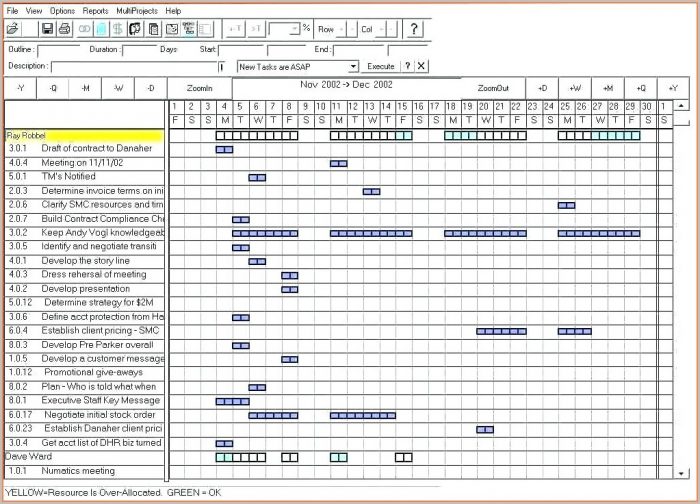Open a project file with folder icon

pyautogui.click(x=12, y=29)
